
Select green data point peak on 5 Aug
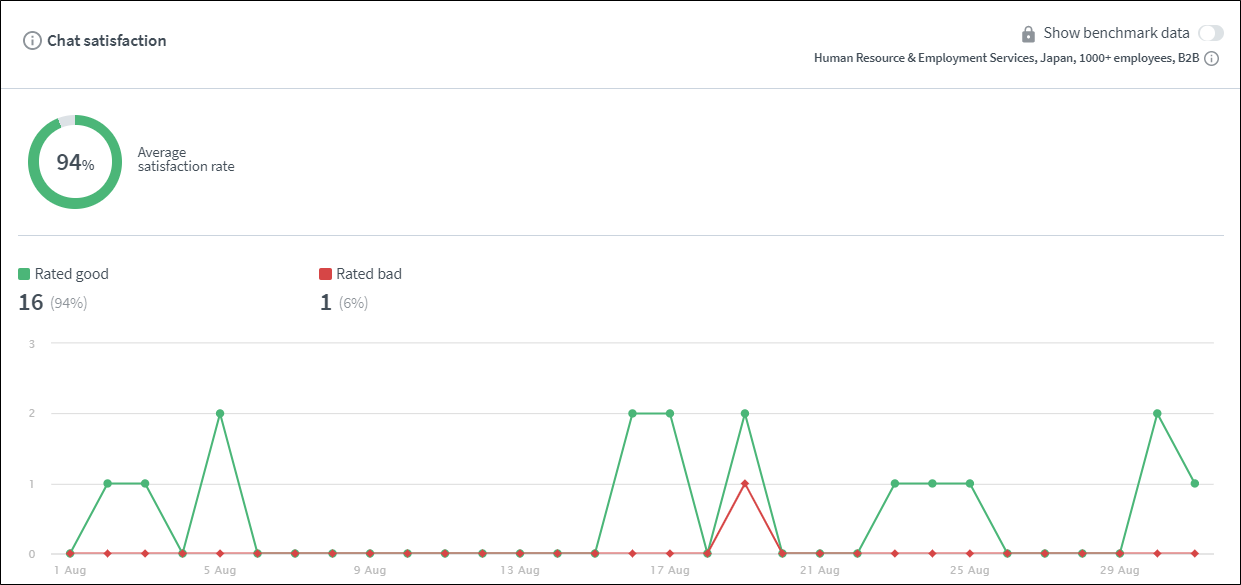pos(220,413)
